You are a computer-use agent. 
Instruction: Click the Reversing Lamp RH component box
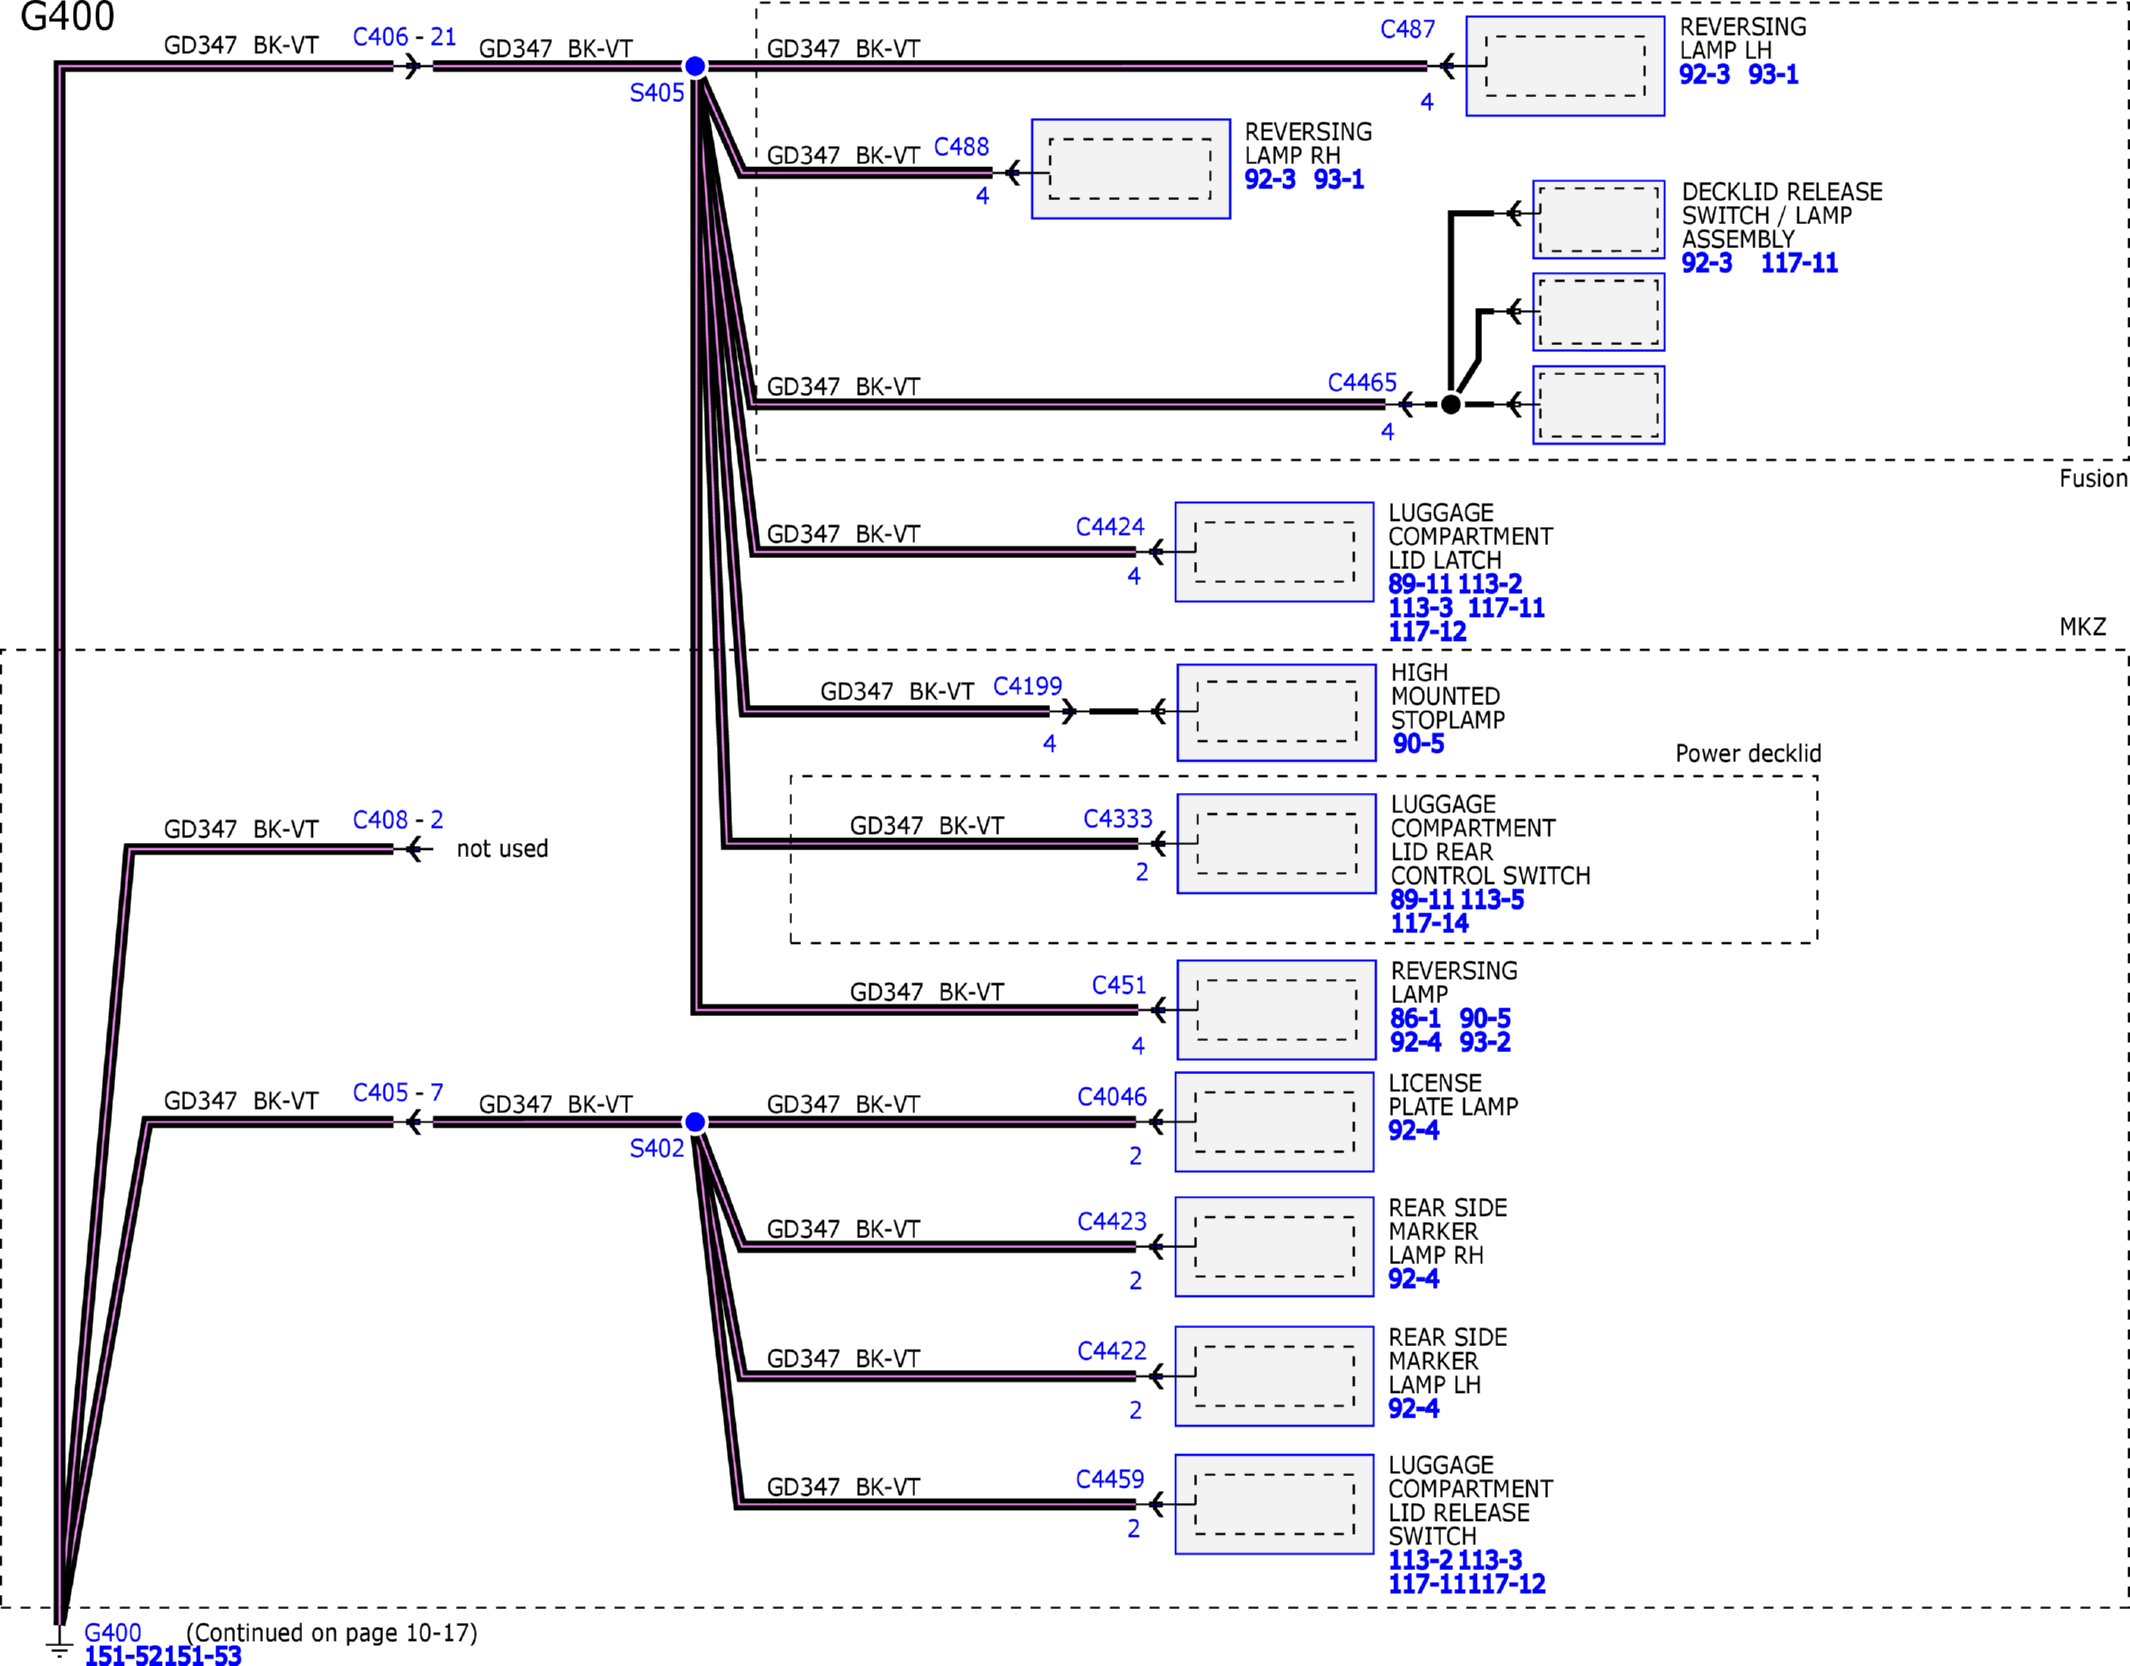[1131, 169]
